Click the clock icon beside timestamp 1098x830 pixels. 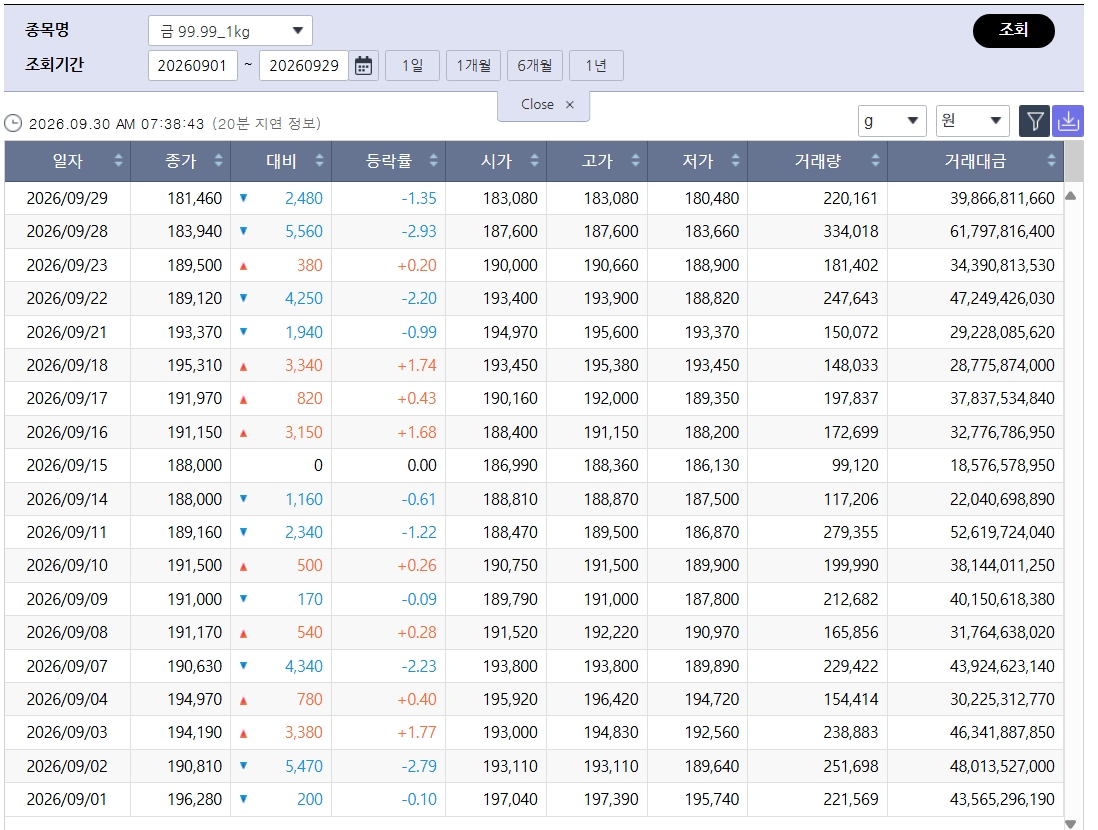click(x=13, y=124)
